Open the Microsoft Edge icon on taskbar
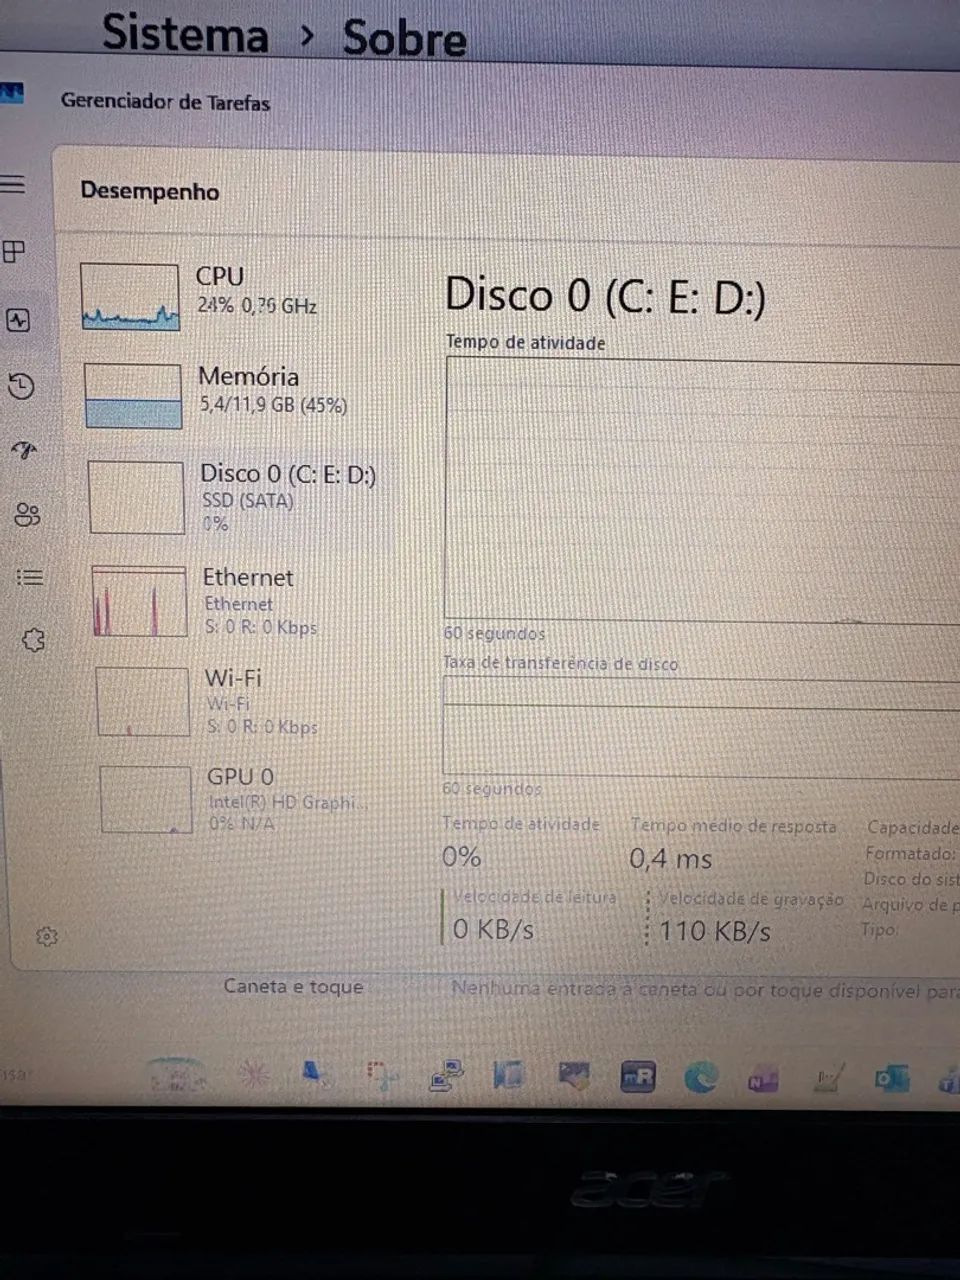 point(701,1078)
